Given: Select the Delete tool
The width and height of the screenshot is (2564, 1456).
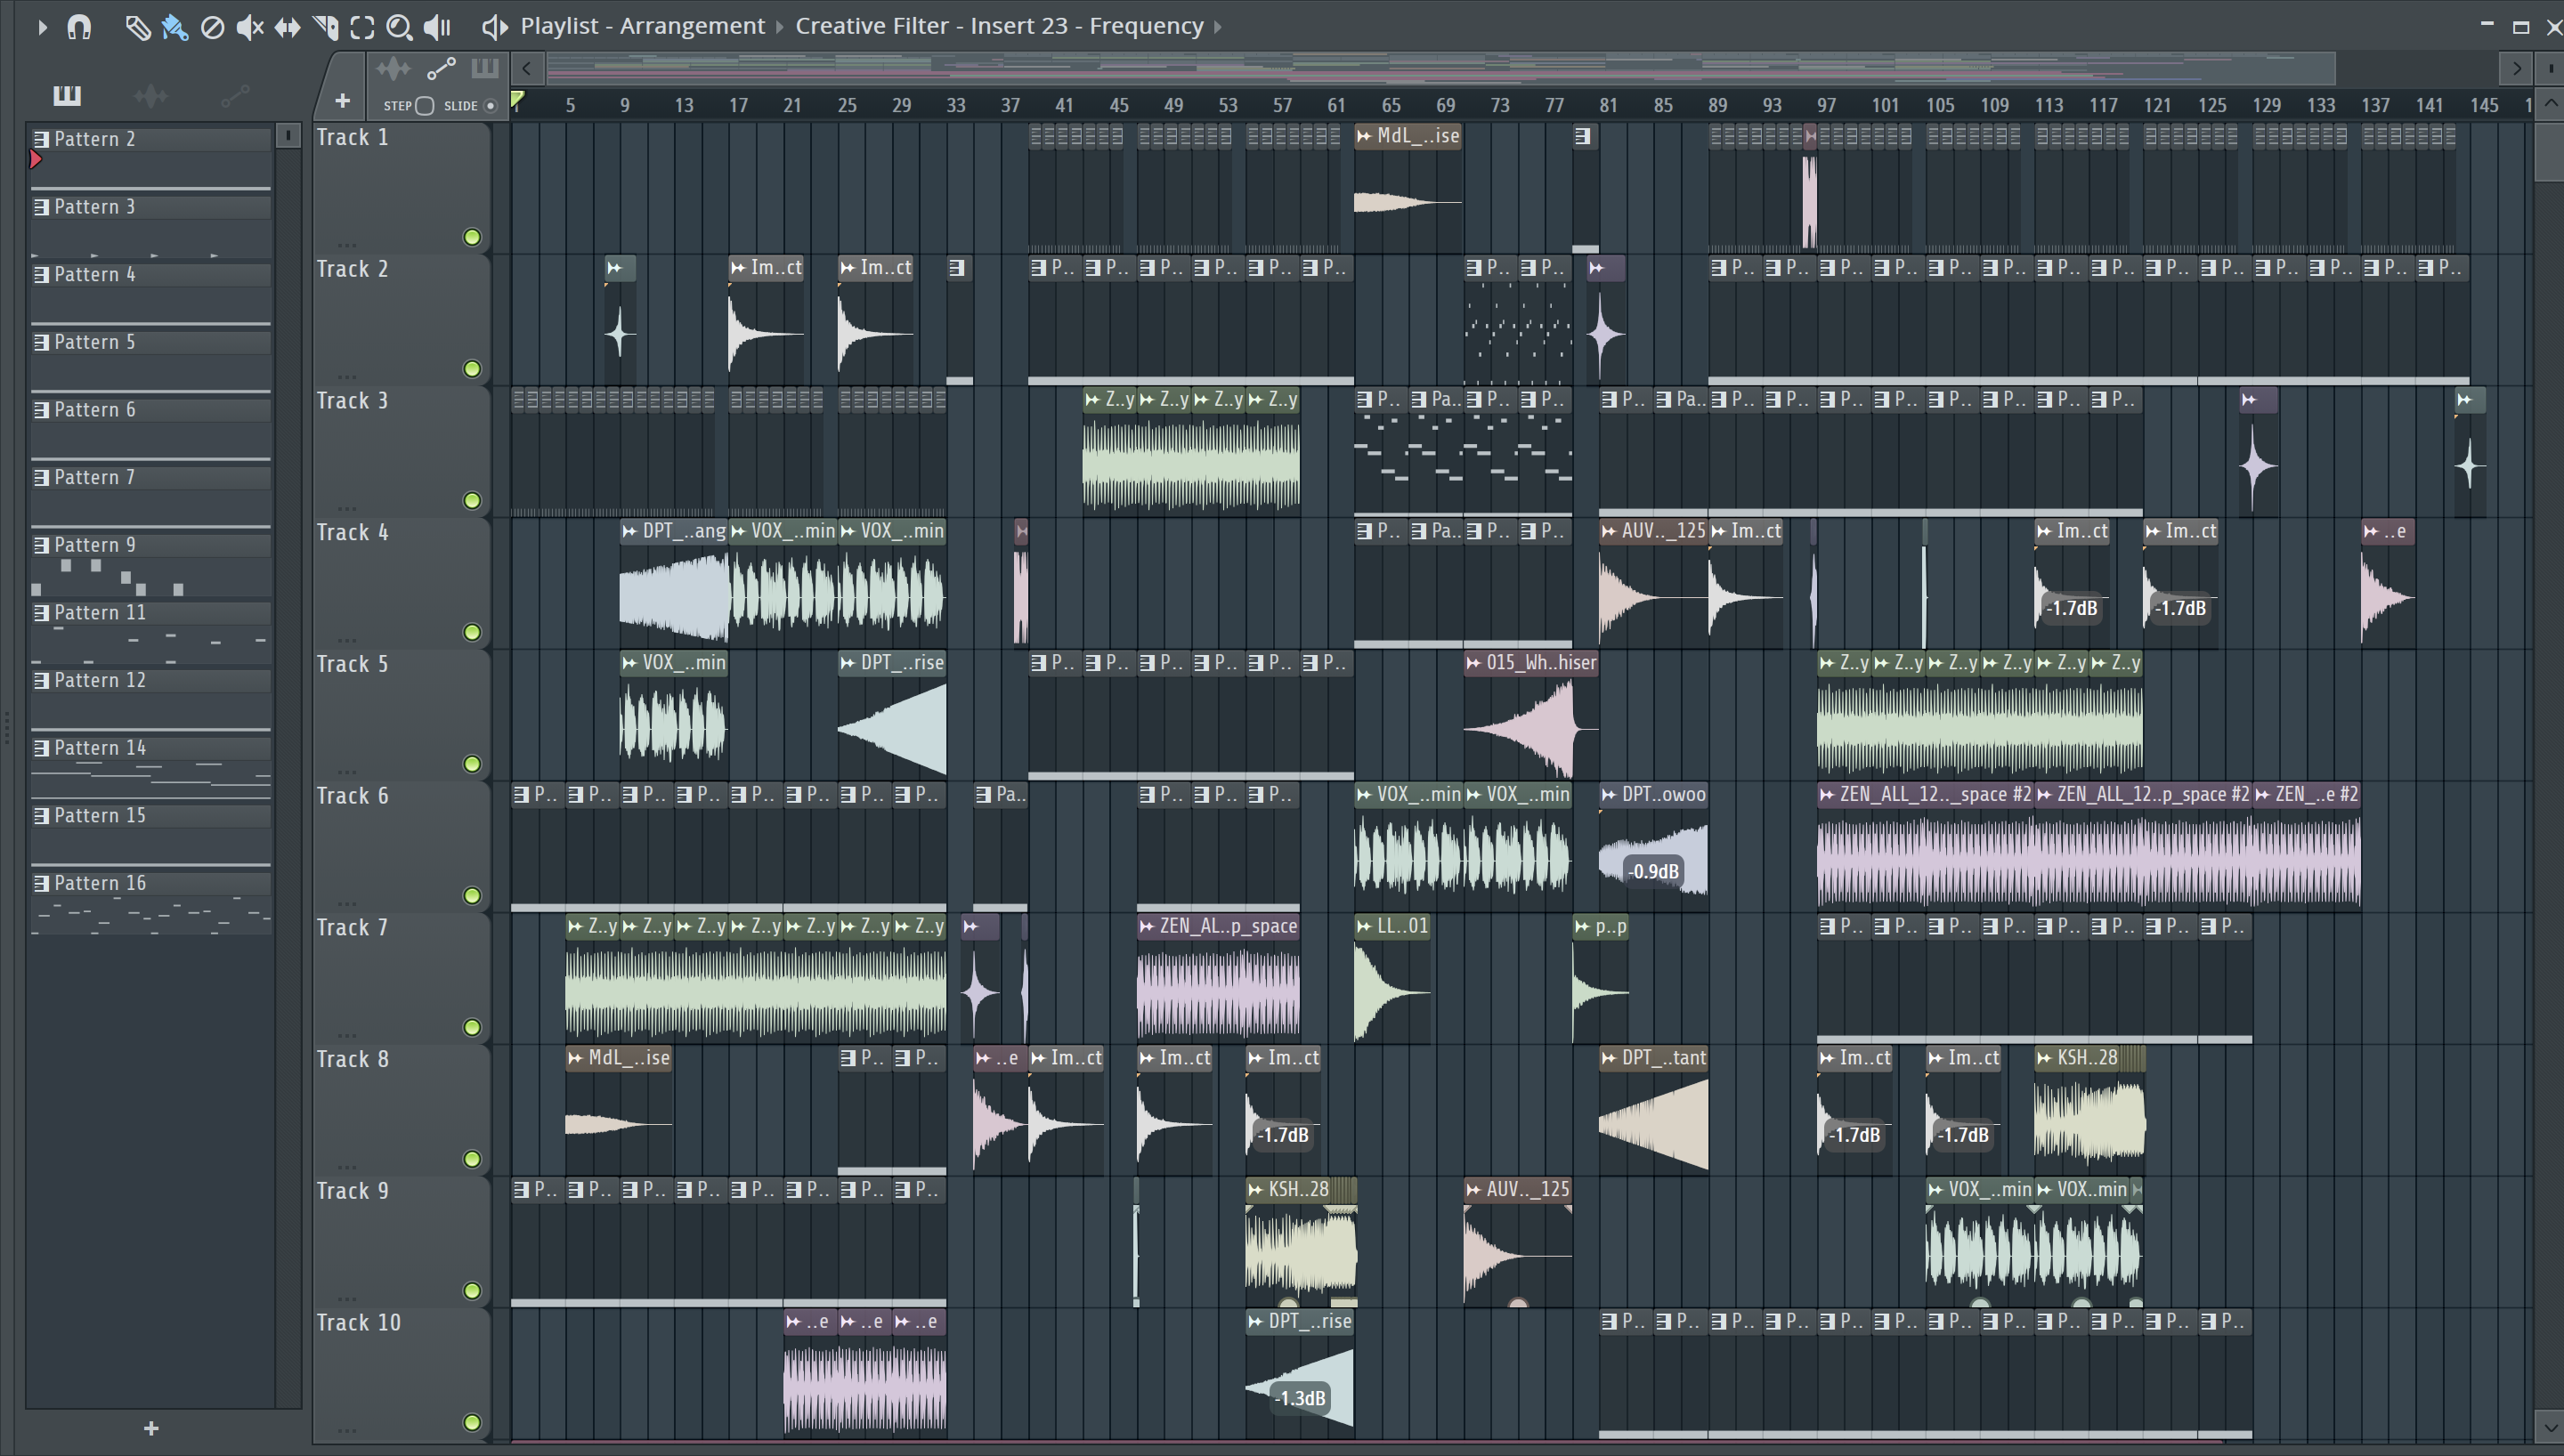Looking at the screenshot, I should point(212,27).
